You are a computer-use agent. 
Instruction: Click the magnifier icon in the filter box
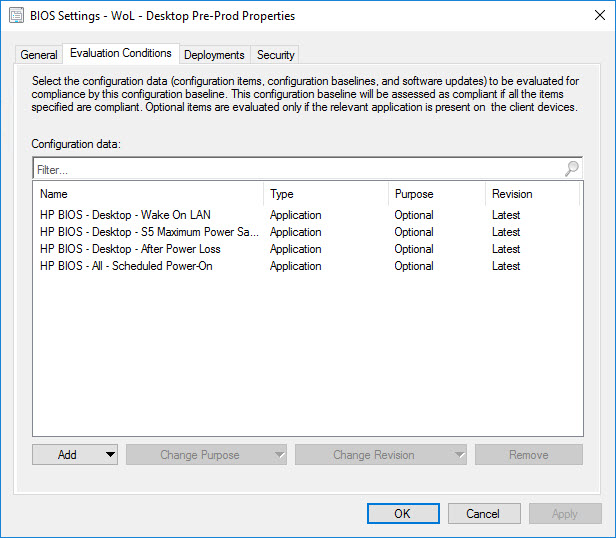tap(571, 169)
